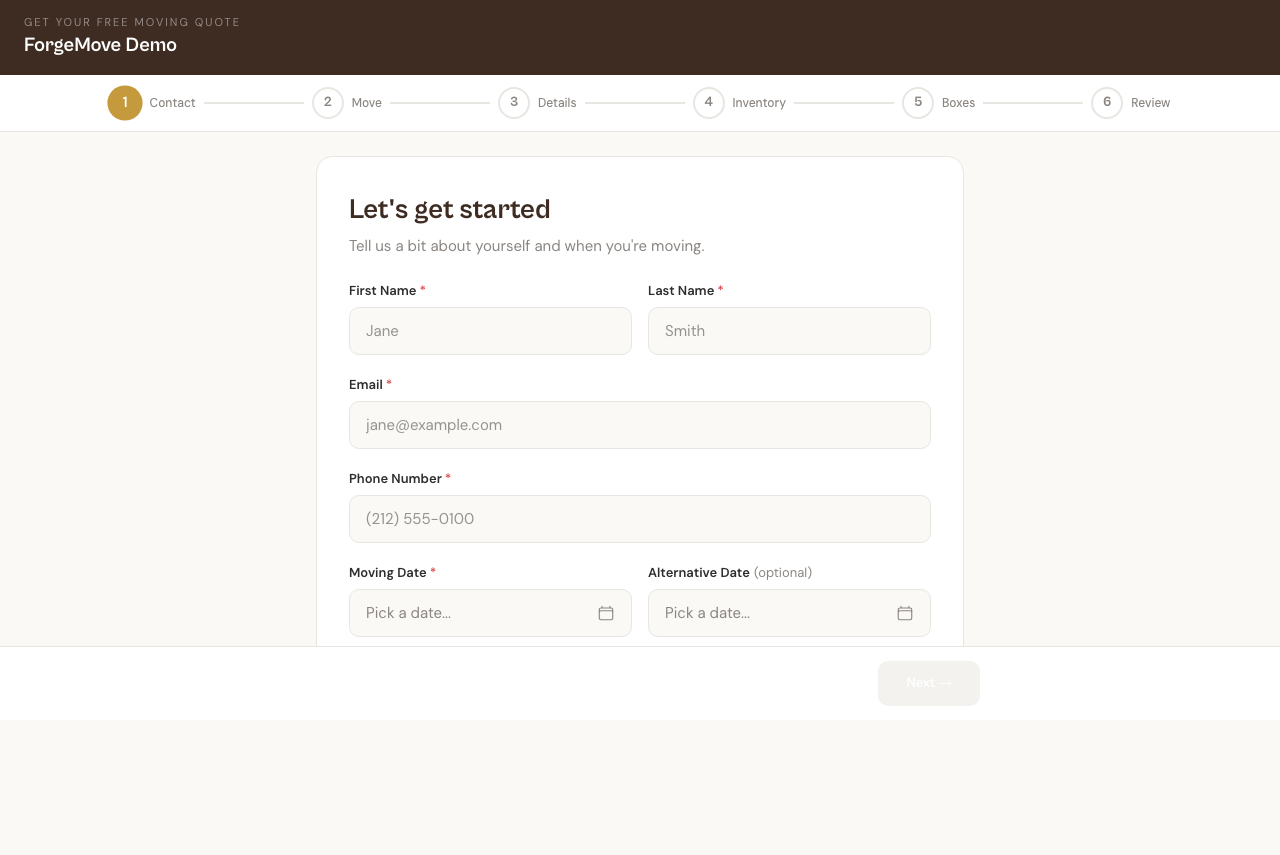Screen dimensions: 1280x855
Task: Select step 2 Move circle
Action: point(328,103)
